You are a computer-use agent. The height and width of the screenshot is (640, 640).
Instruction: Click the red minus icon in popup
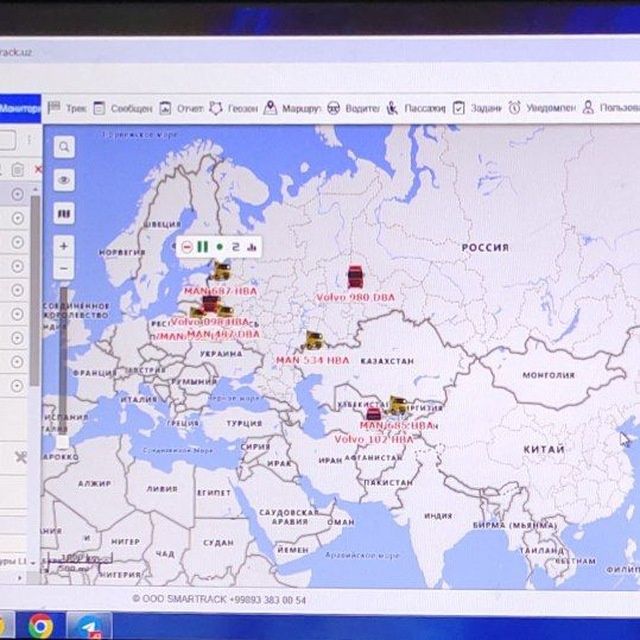[187, 247]
